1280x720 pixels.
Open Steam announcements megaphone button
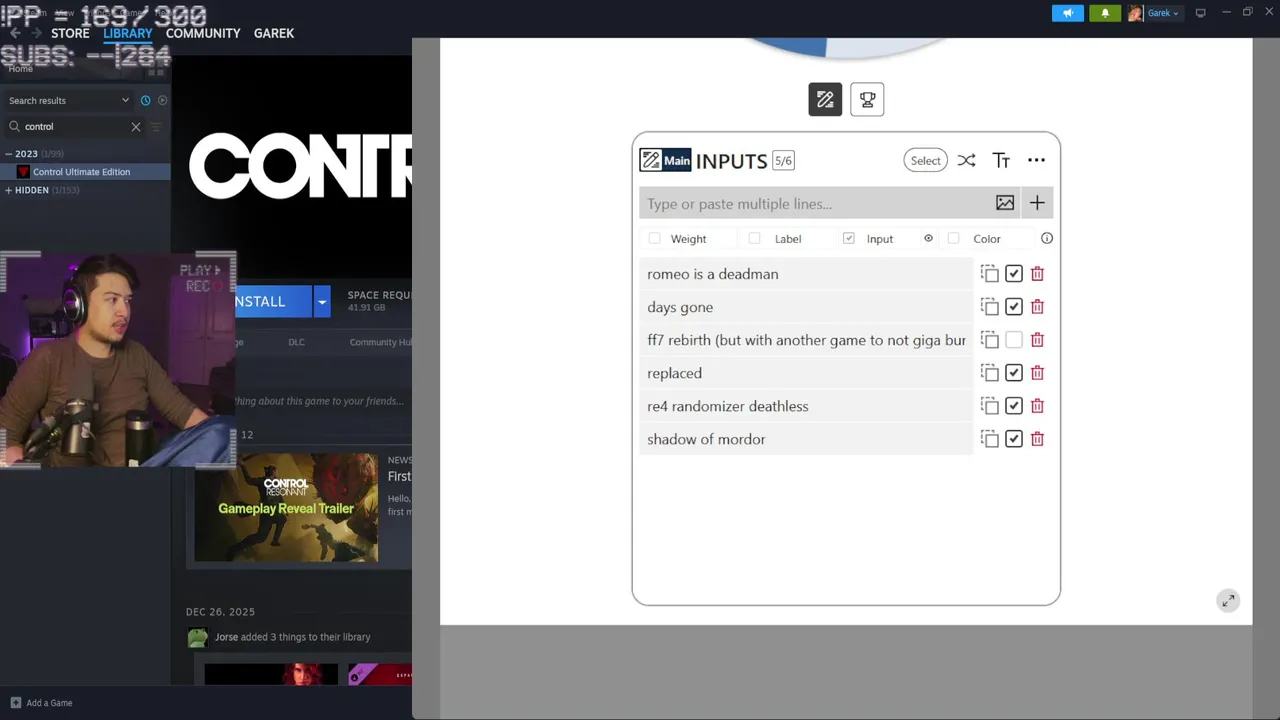[x=1068, y=13]
